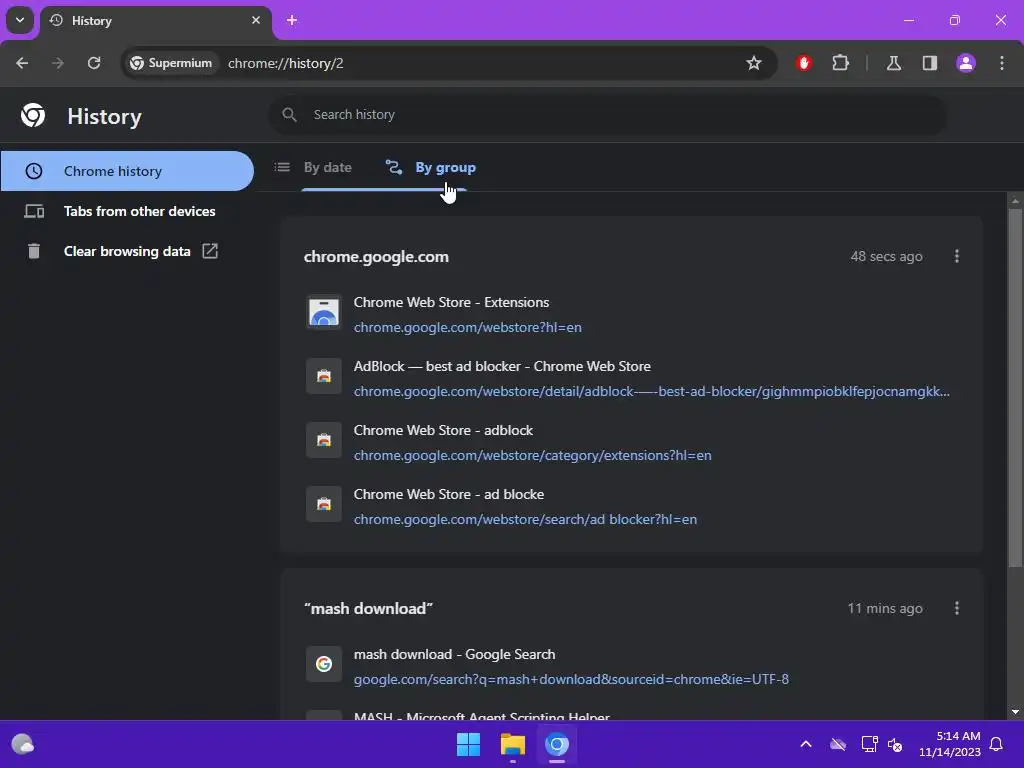Open the Chrome Labs flask icon

(x=893, y=63)
